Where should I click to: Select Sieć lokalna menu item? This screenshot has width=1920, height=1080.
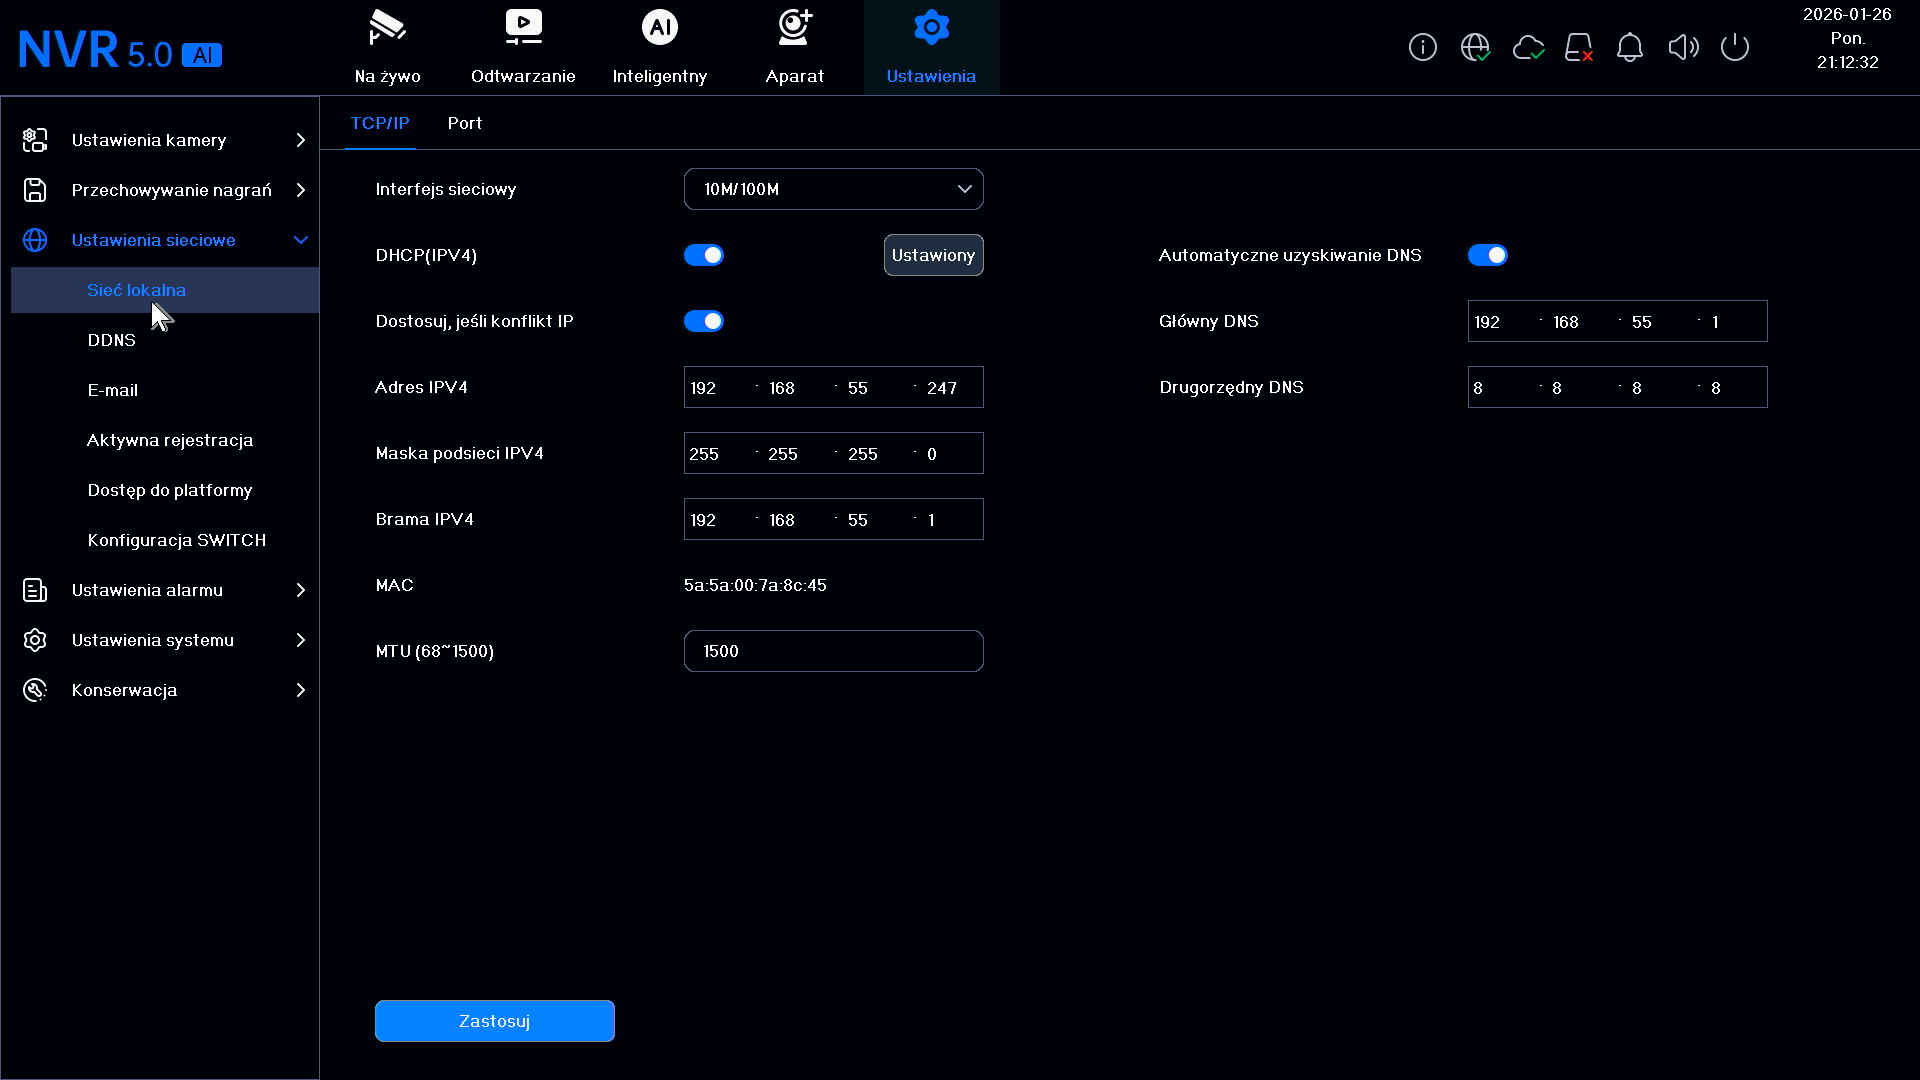tap(165, 290)
